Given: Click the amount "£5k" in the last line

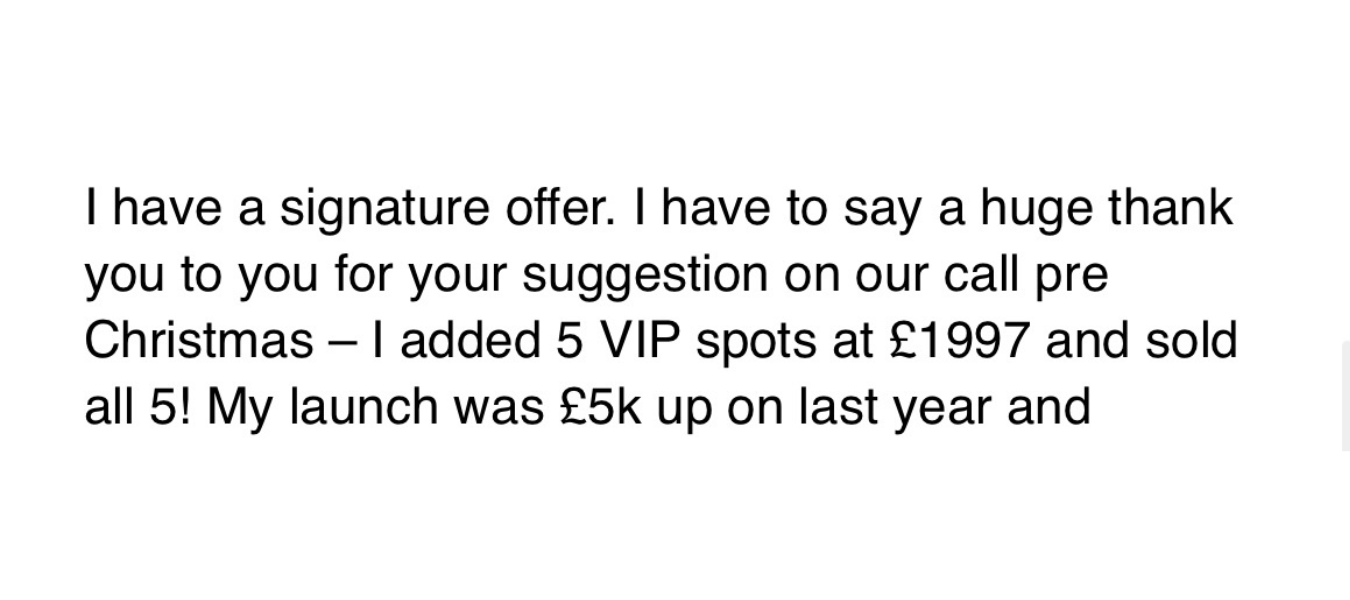Looking at the screenshot, I should [599, 407].
